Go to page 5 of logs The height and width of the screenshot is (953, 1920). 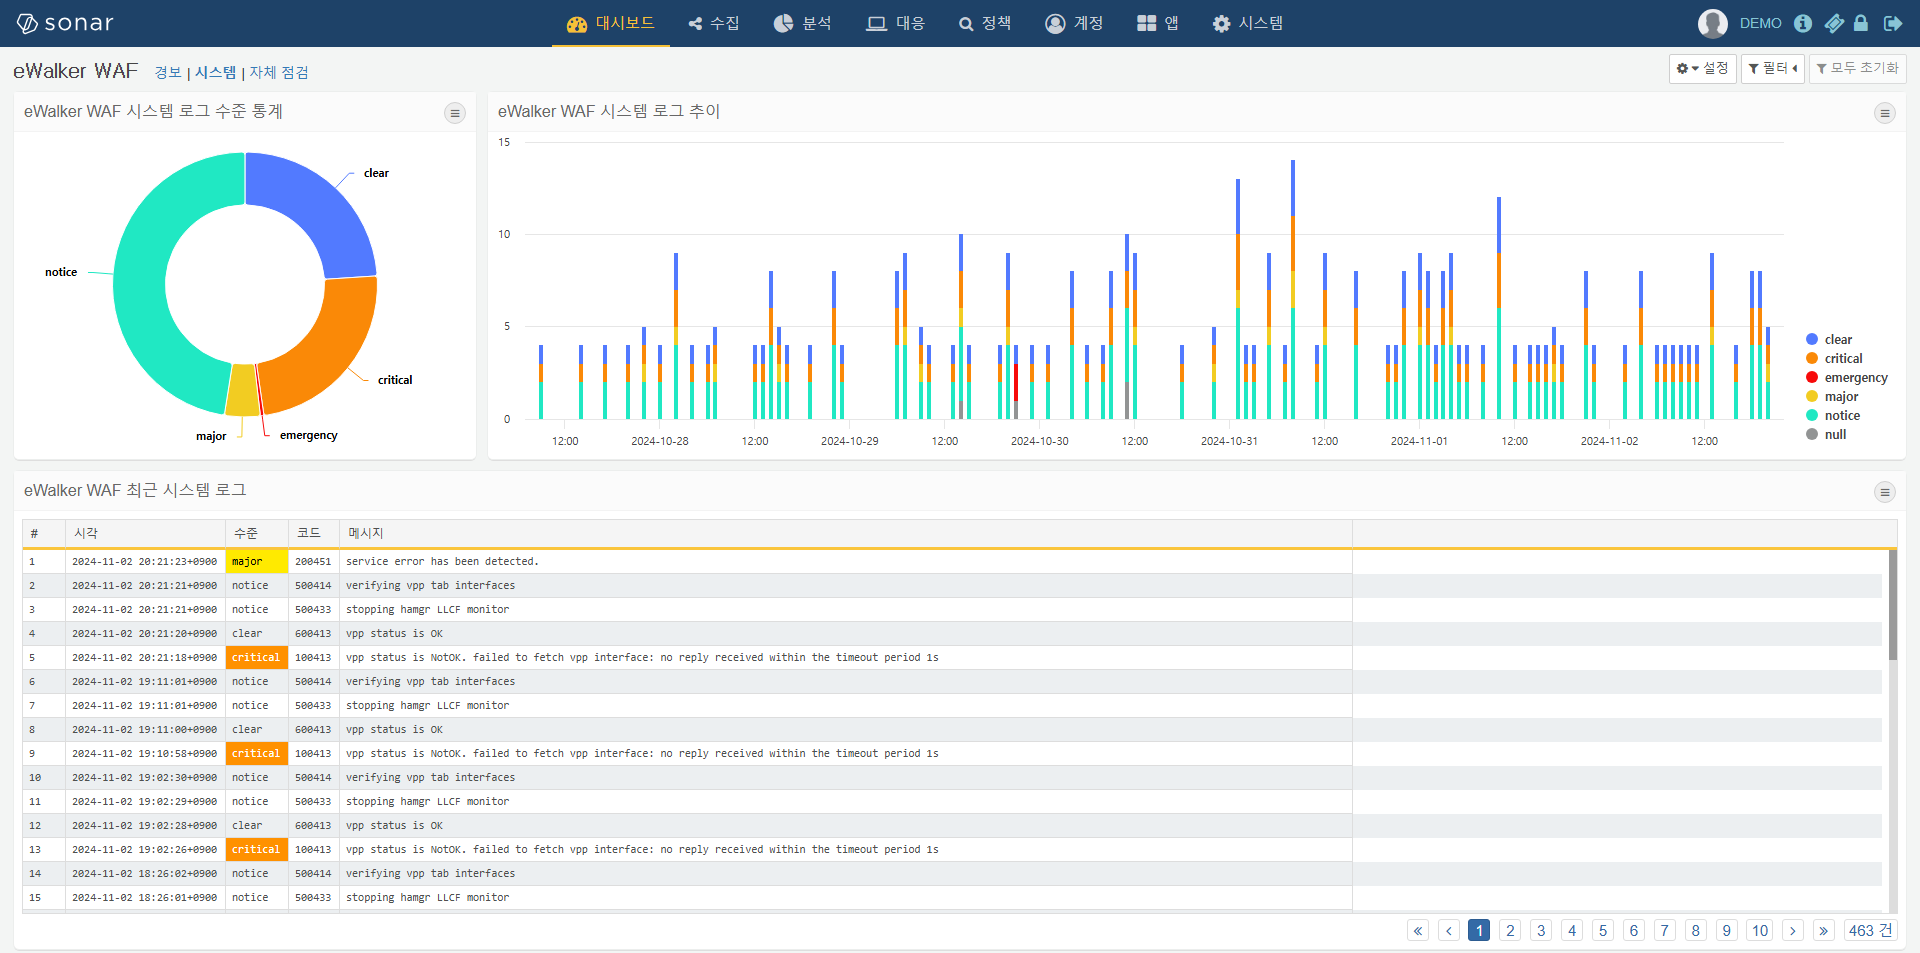[x=1603, y=930]
